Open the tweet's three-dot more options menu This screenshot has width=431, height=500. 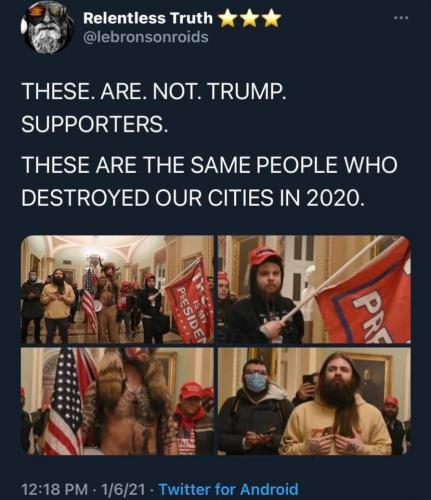401,19
